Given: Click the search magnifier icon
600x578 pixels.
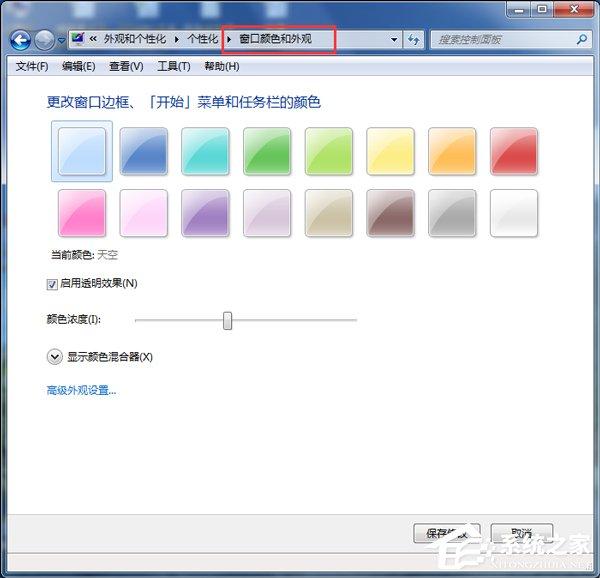Looking at the screenshot, I should pos(582,39).
